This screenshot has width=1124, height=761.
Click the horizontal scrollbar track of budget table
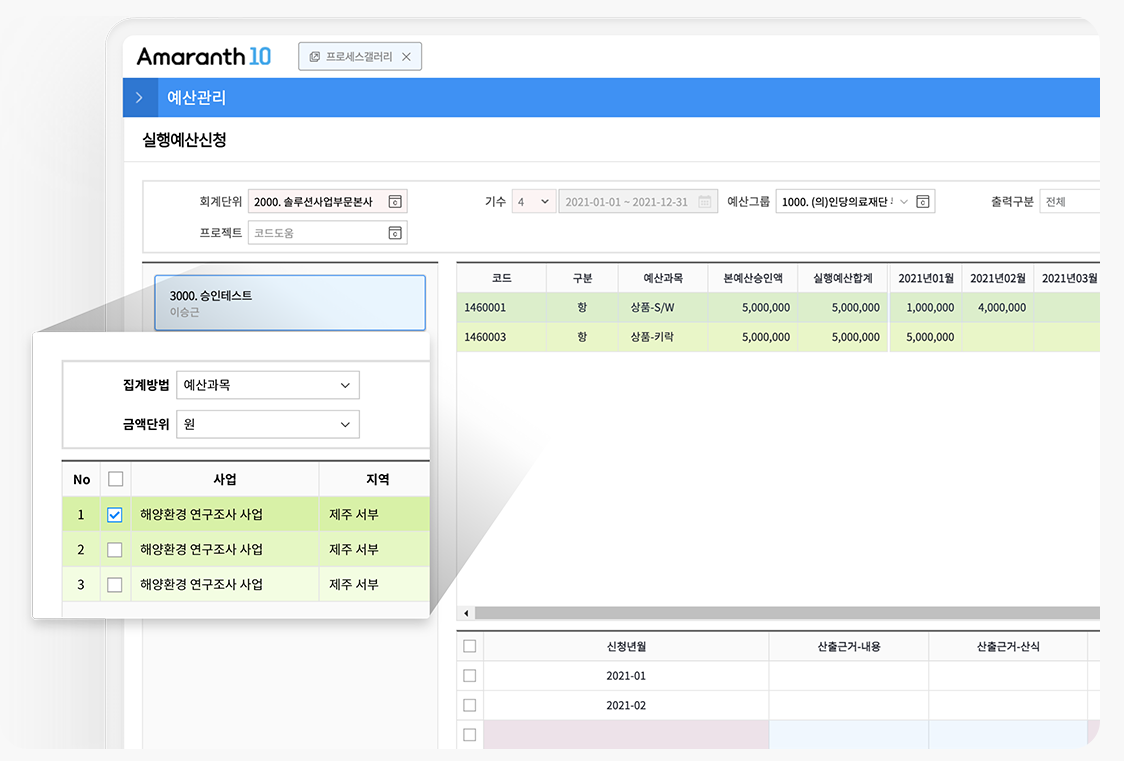787,613
